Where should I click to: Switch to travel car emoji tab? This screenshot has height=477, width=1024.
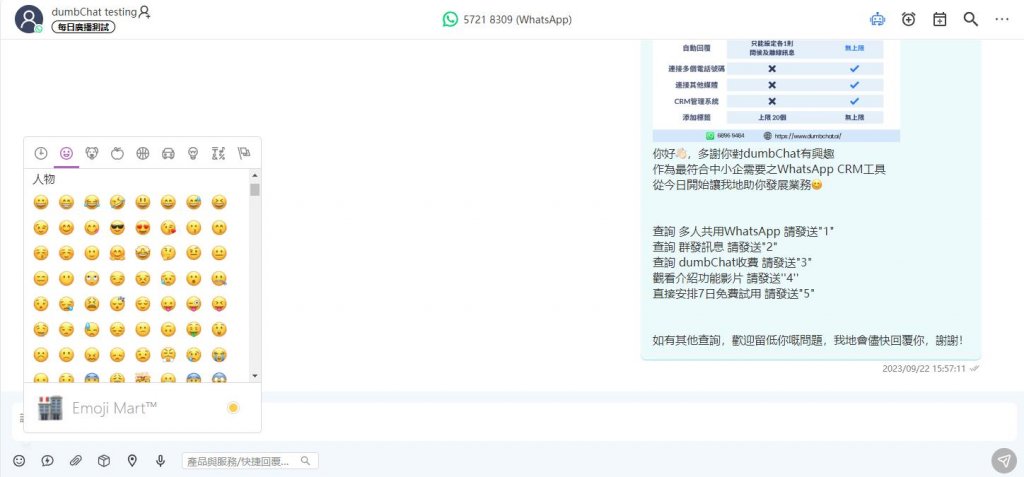pos(168,154)
